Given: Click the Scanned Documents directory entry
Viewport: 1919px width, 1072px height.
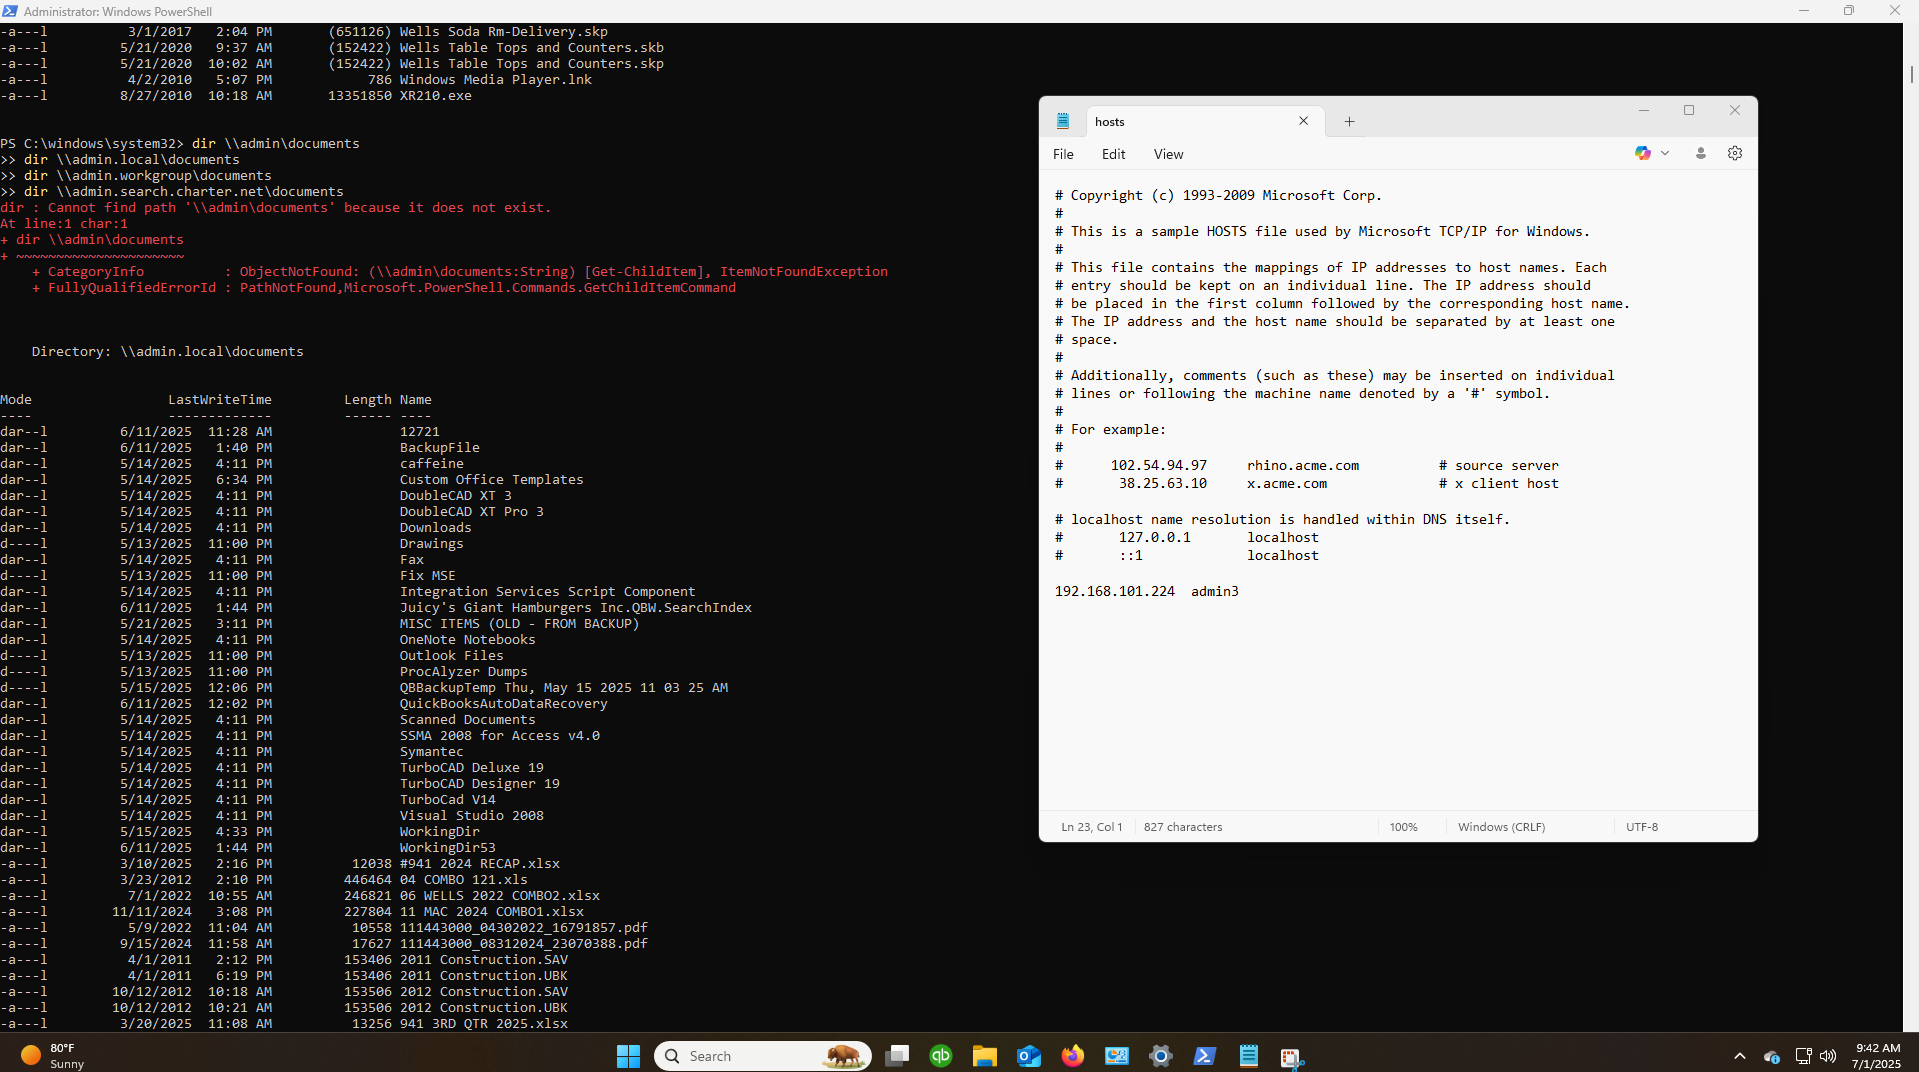Looking at the screenshot, I should coord(467,719).
